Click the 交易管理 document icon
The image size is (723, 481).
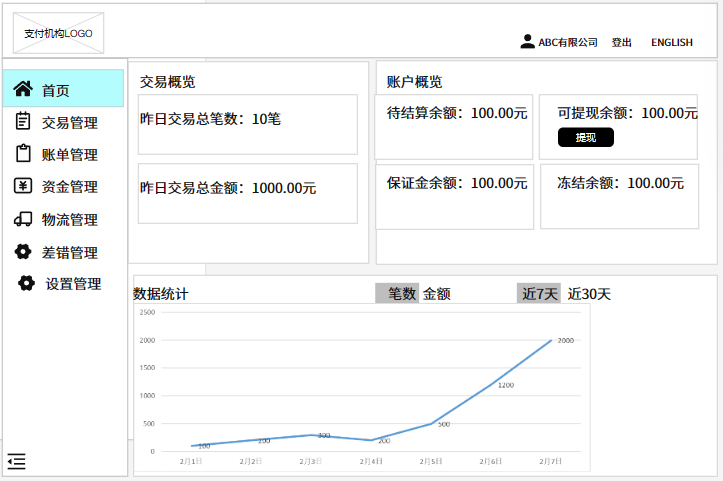(23, 121)
